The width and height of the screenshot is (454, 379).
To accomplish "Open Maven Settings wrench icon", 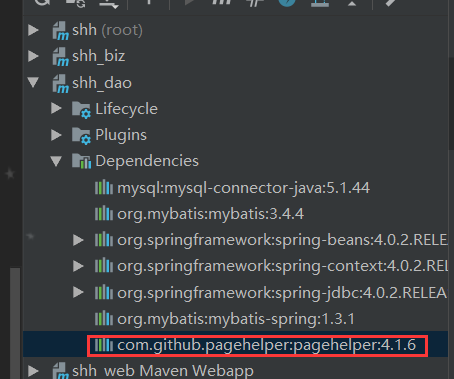I will (391, 3).
